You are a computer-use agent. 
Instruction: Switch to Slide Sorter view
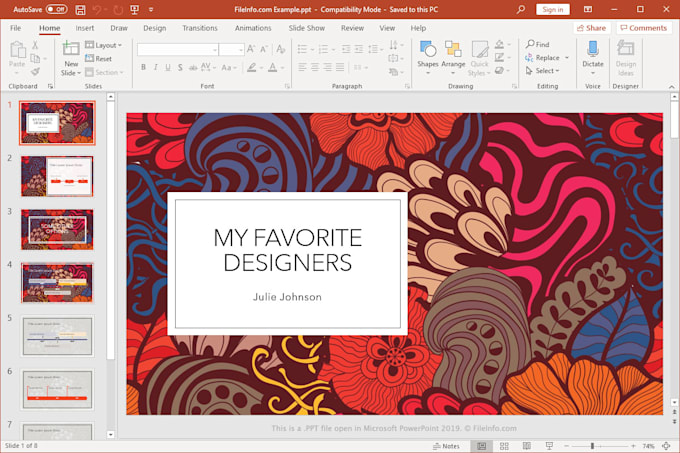tap(504, 445)
